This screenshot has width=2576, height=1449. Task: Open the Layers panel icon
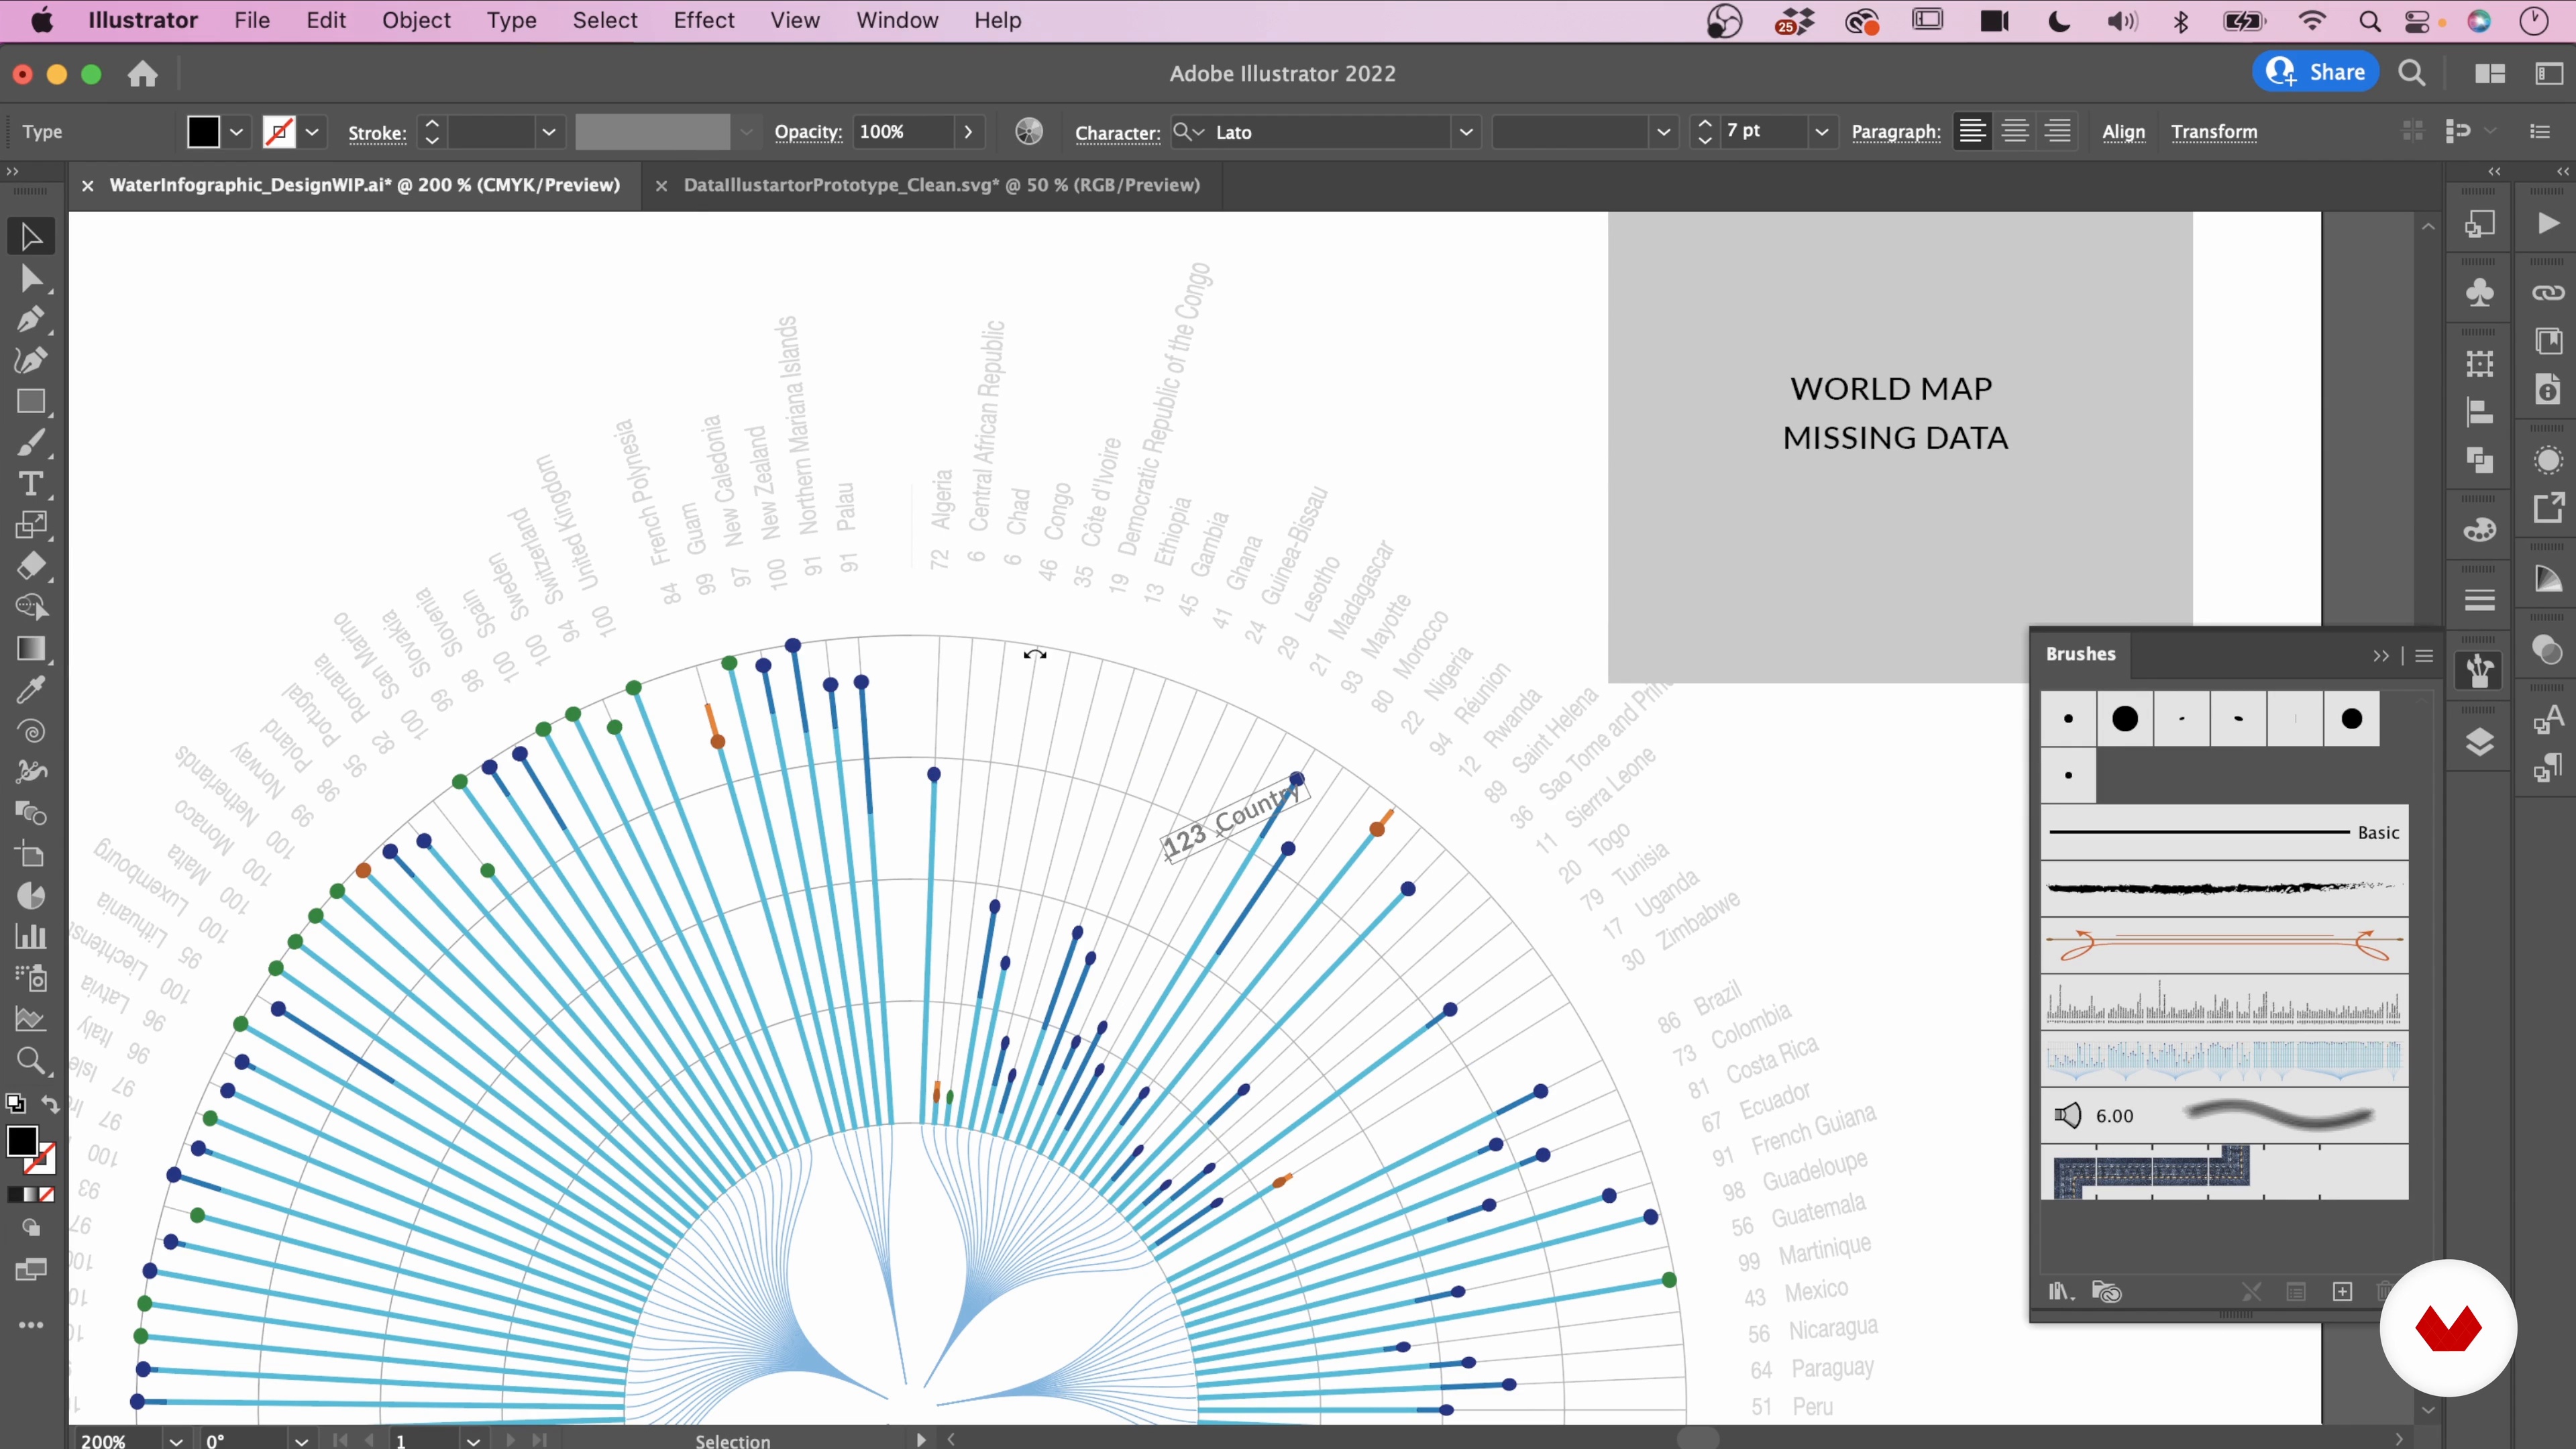pyautogui.click(x=2480, y=742)
